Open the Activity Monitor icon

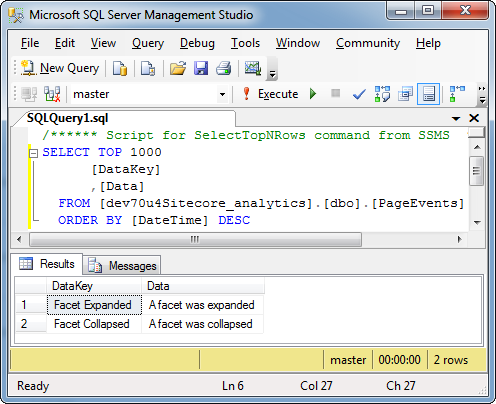point(253,68)
